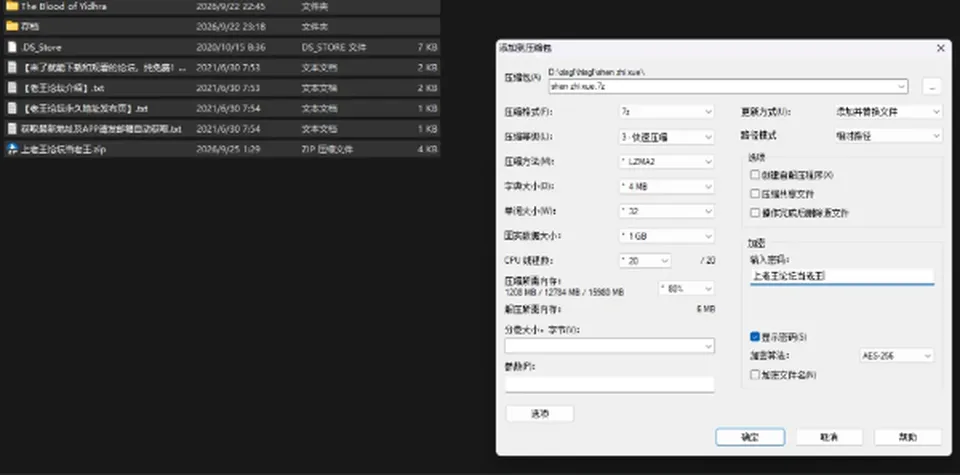Click icon of the last .txt file above the ZIP

tap(12, 129)
